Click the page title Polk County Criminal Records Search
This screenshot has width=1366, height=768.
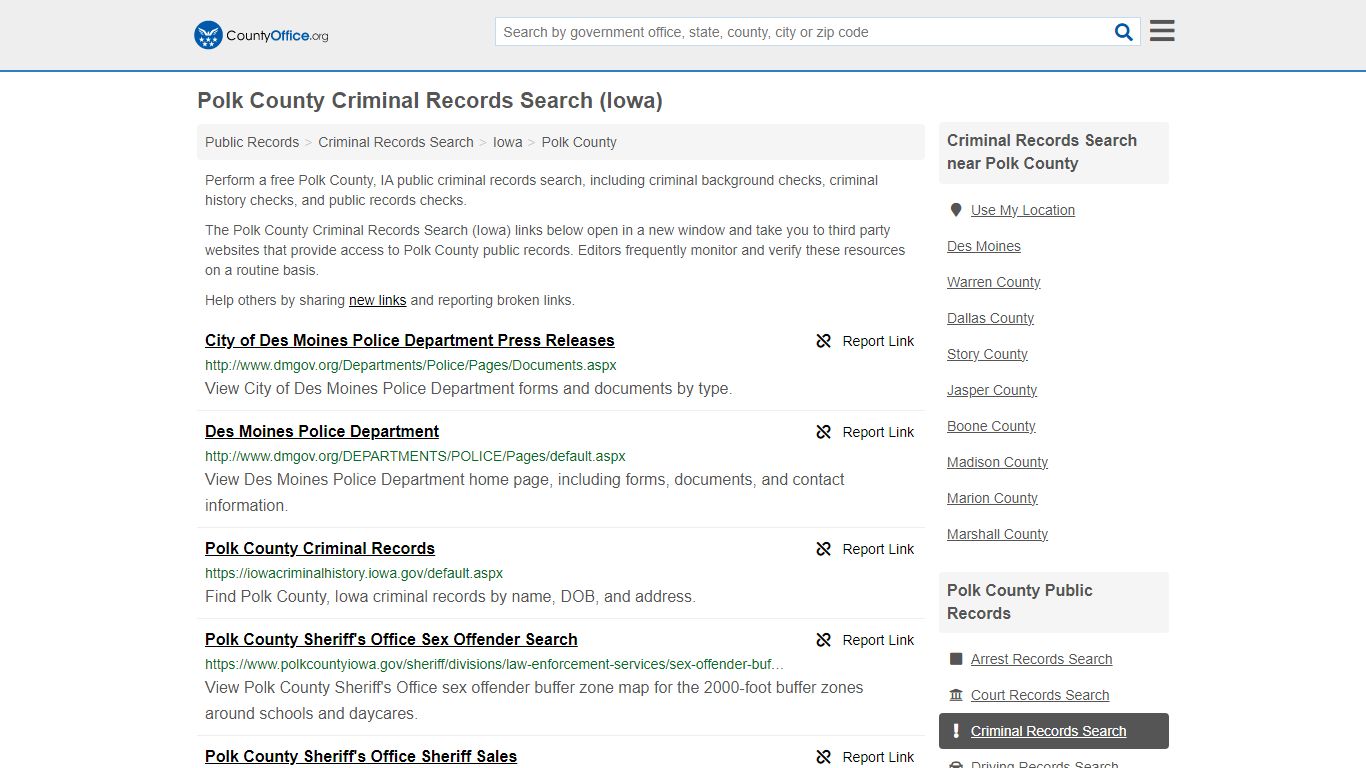point(430,101)
